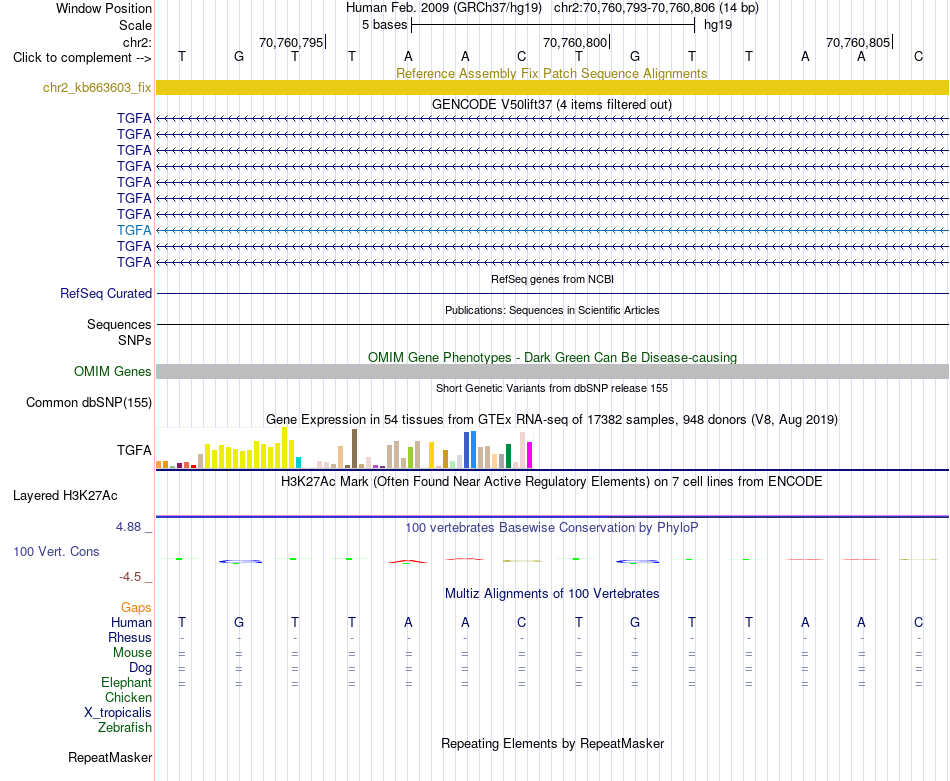Screen dimensions: 950x781
Task: Open the OMIM Genes track label
Action: click(113, 371)
